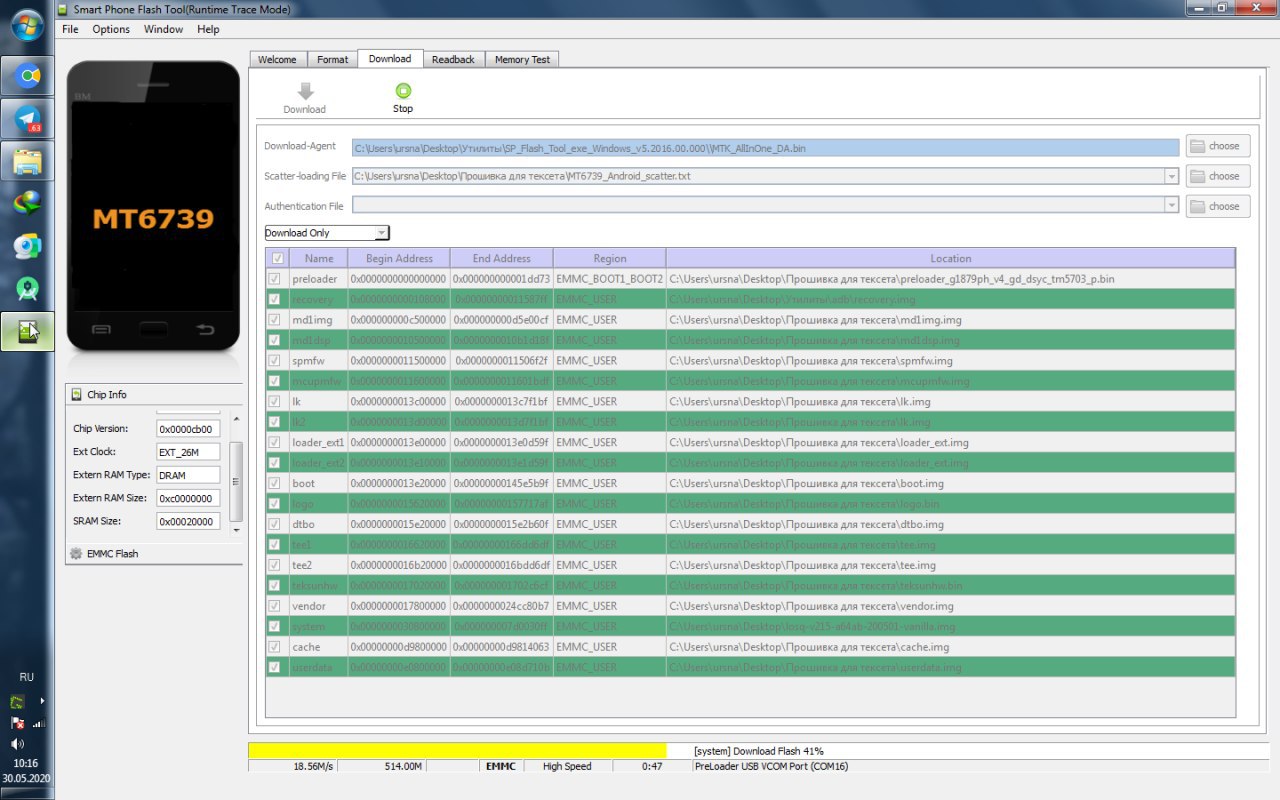Click choose for Scatter-loading File
This screenshot has height=800, width=1280.
click(1218, 176)
